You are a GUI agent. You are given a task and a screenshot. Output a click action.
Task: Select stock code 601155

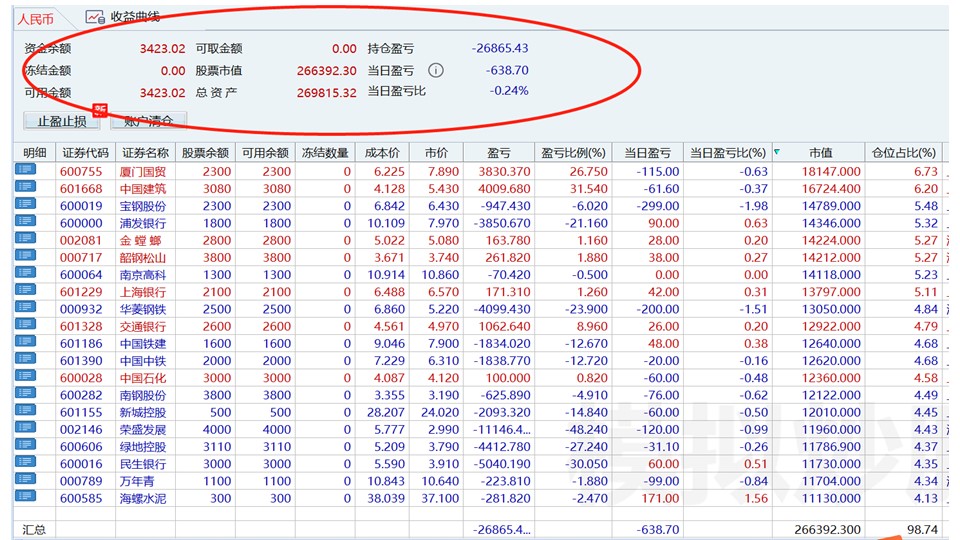coord(81,412)
